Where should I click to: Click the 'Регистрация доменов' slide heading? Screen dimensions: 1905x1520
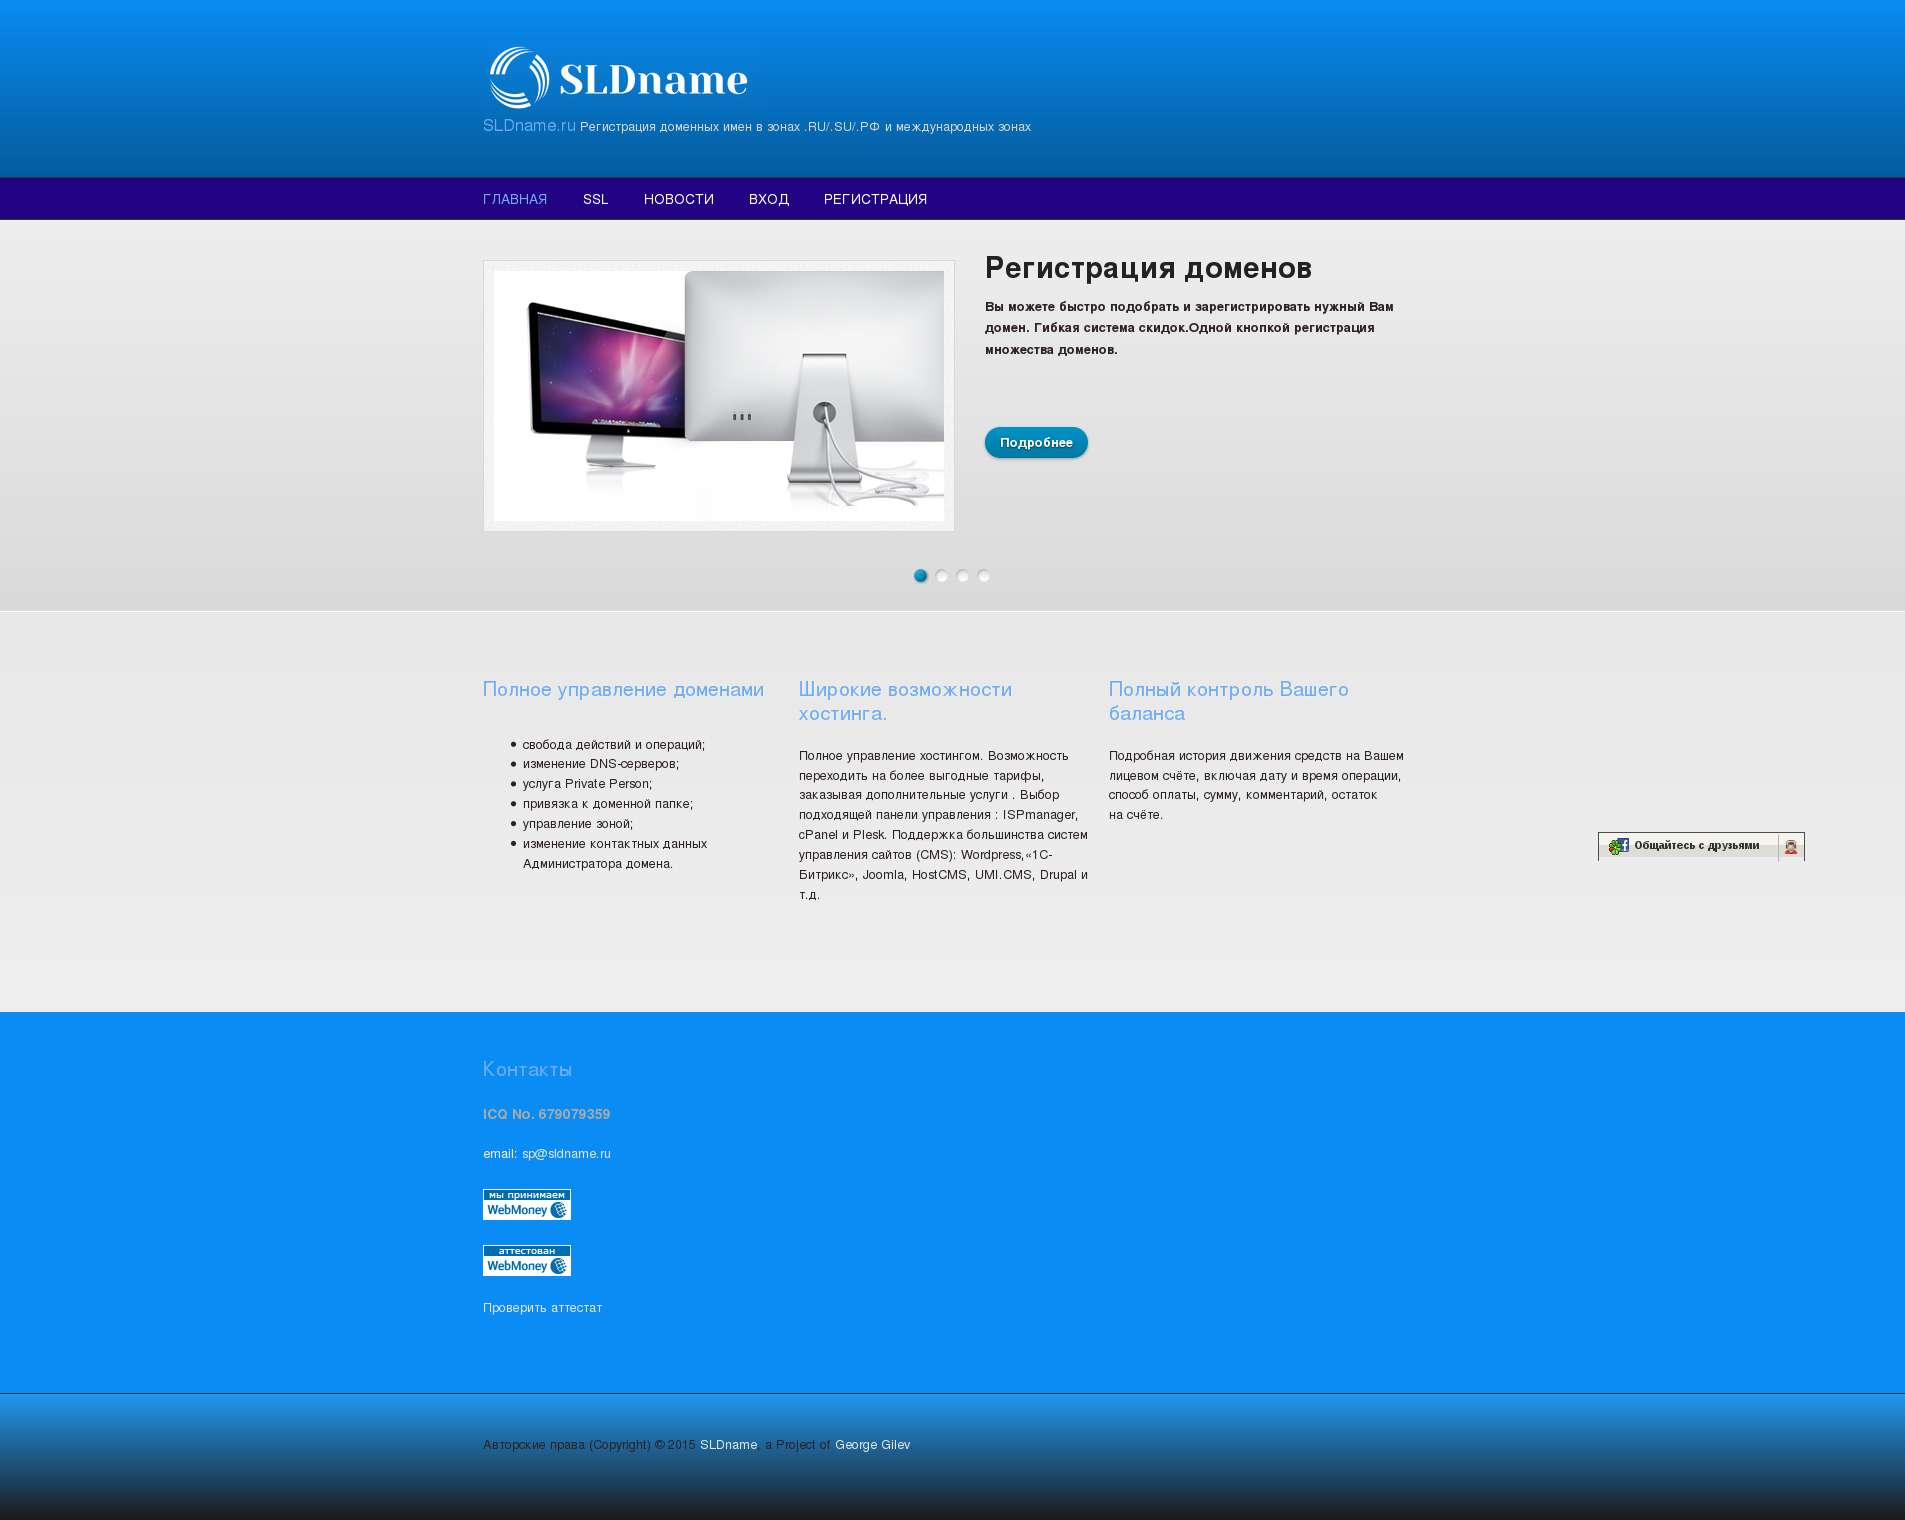pyautogui.click(x=1148, y=268)
